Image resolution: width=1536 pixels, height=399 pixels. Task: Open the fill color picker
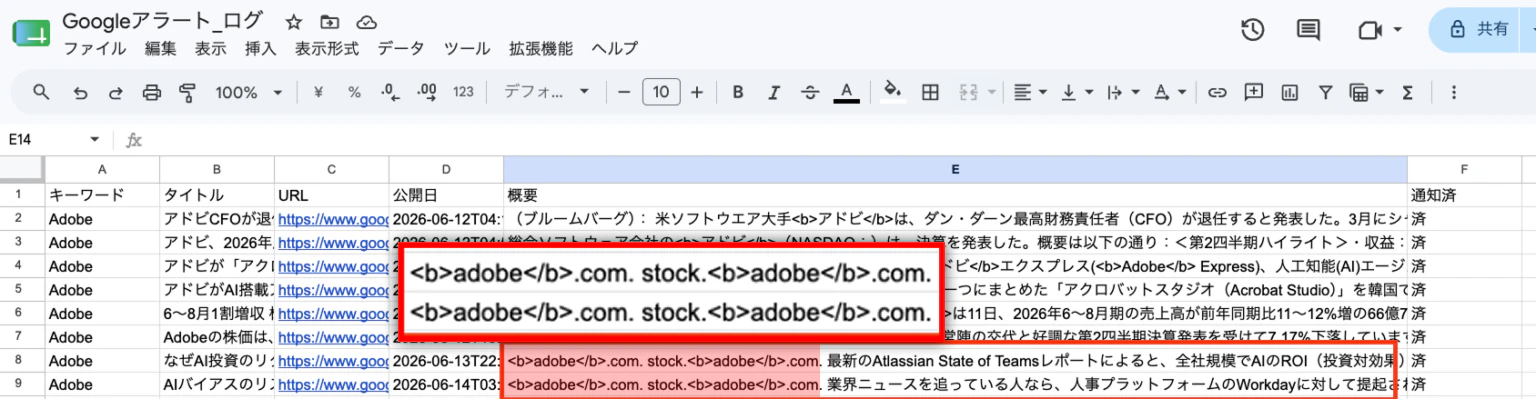[x=893, y=92]
